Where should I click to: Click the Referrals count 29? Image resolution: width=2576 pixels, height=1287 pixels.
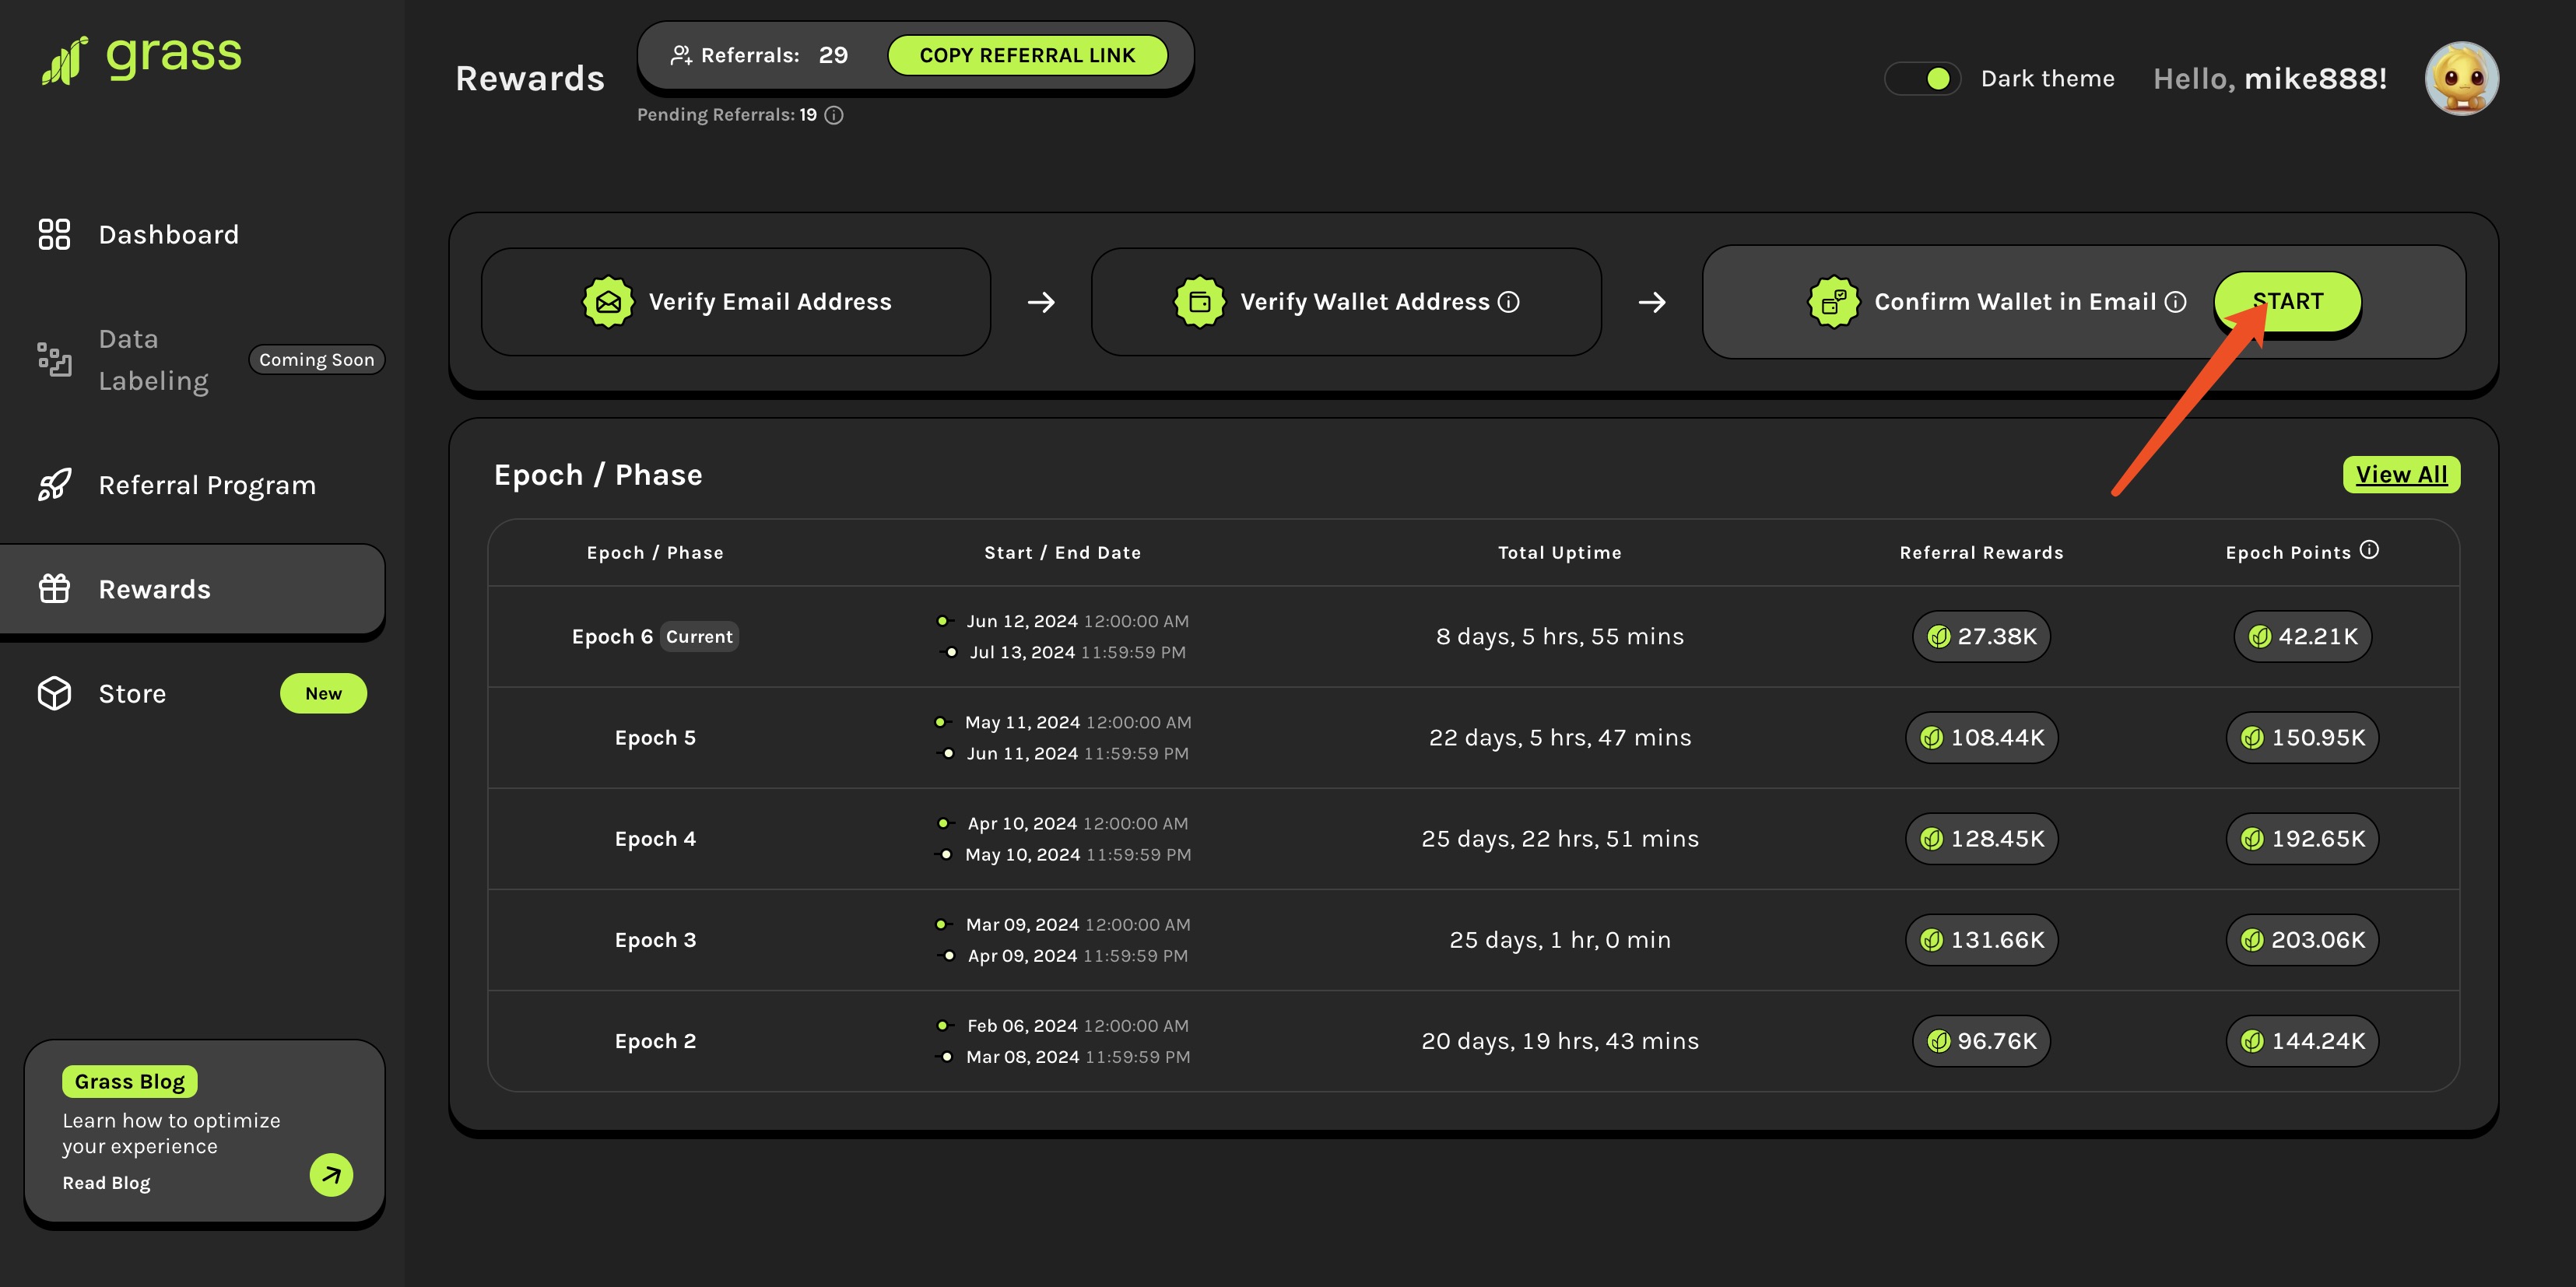[x=833, y=55]
